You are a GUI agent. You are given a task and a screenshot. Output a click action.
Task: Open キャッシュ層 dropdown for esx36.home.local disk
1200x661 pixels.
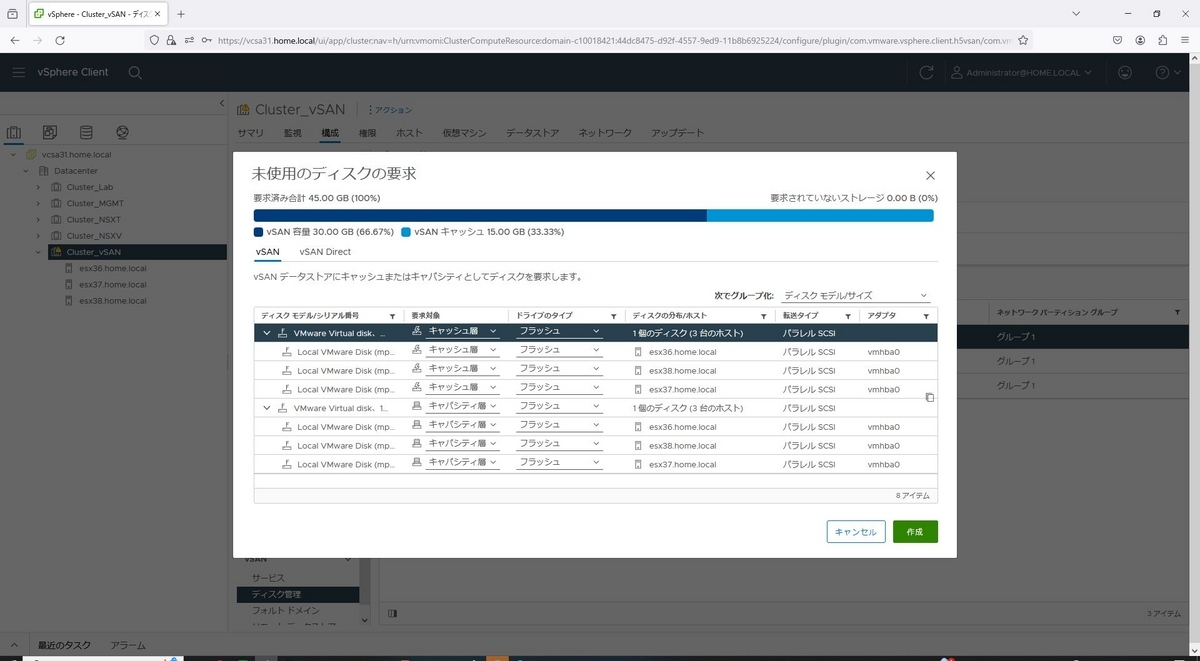coord(462,350)
